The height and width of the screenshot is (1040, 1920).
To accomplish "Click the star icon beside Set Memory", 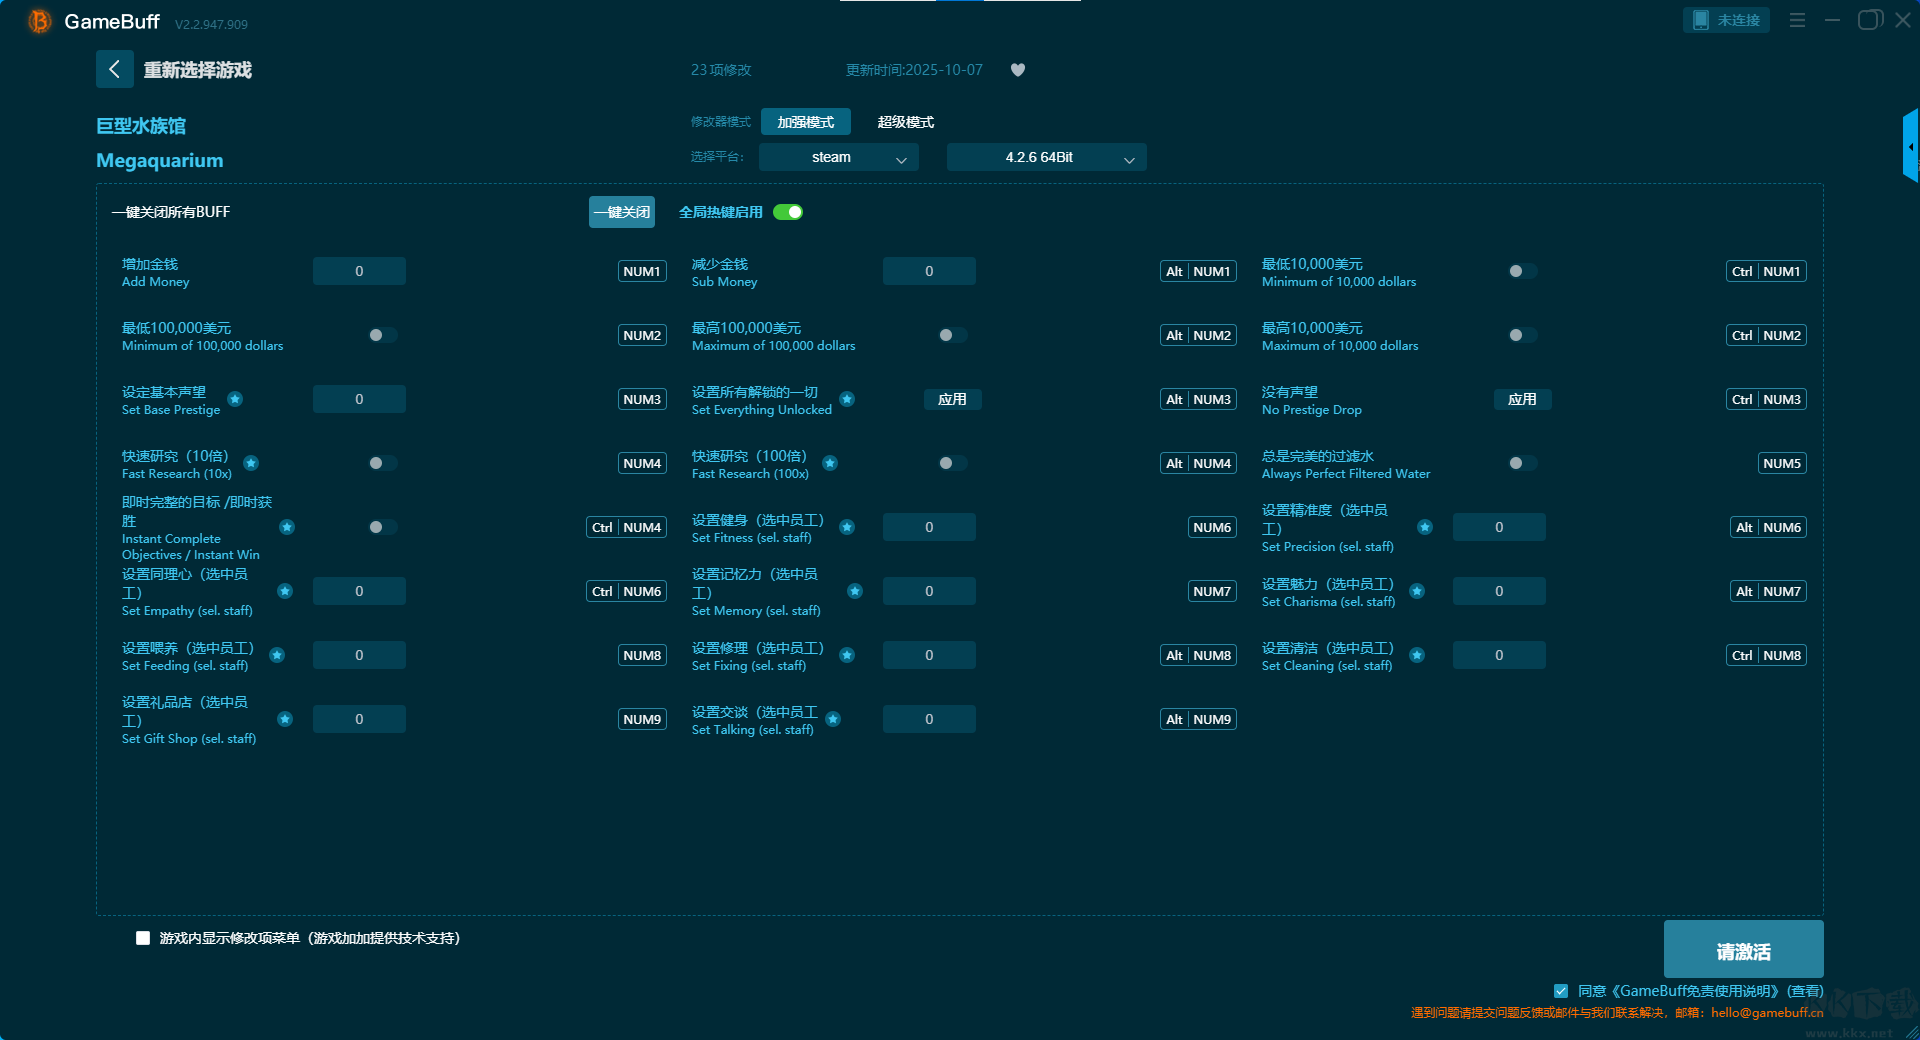I will pyautogui.click(x=855, y=591).
